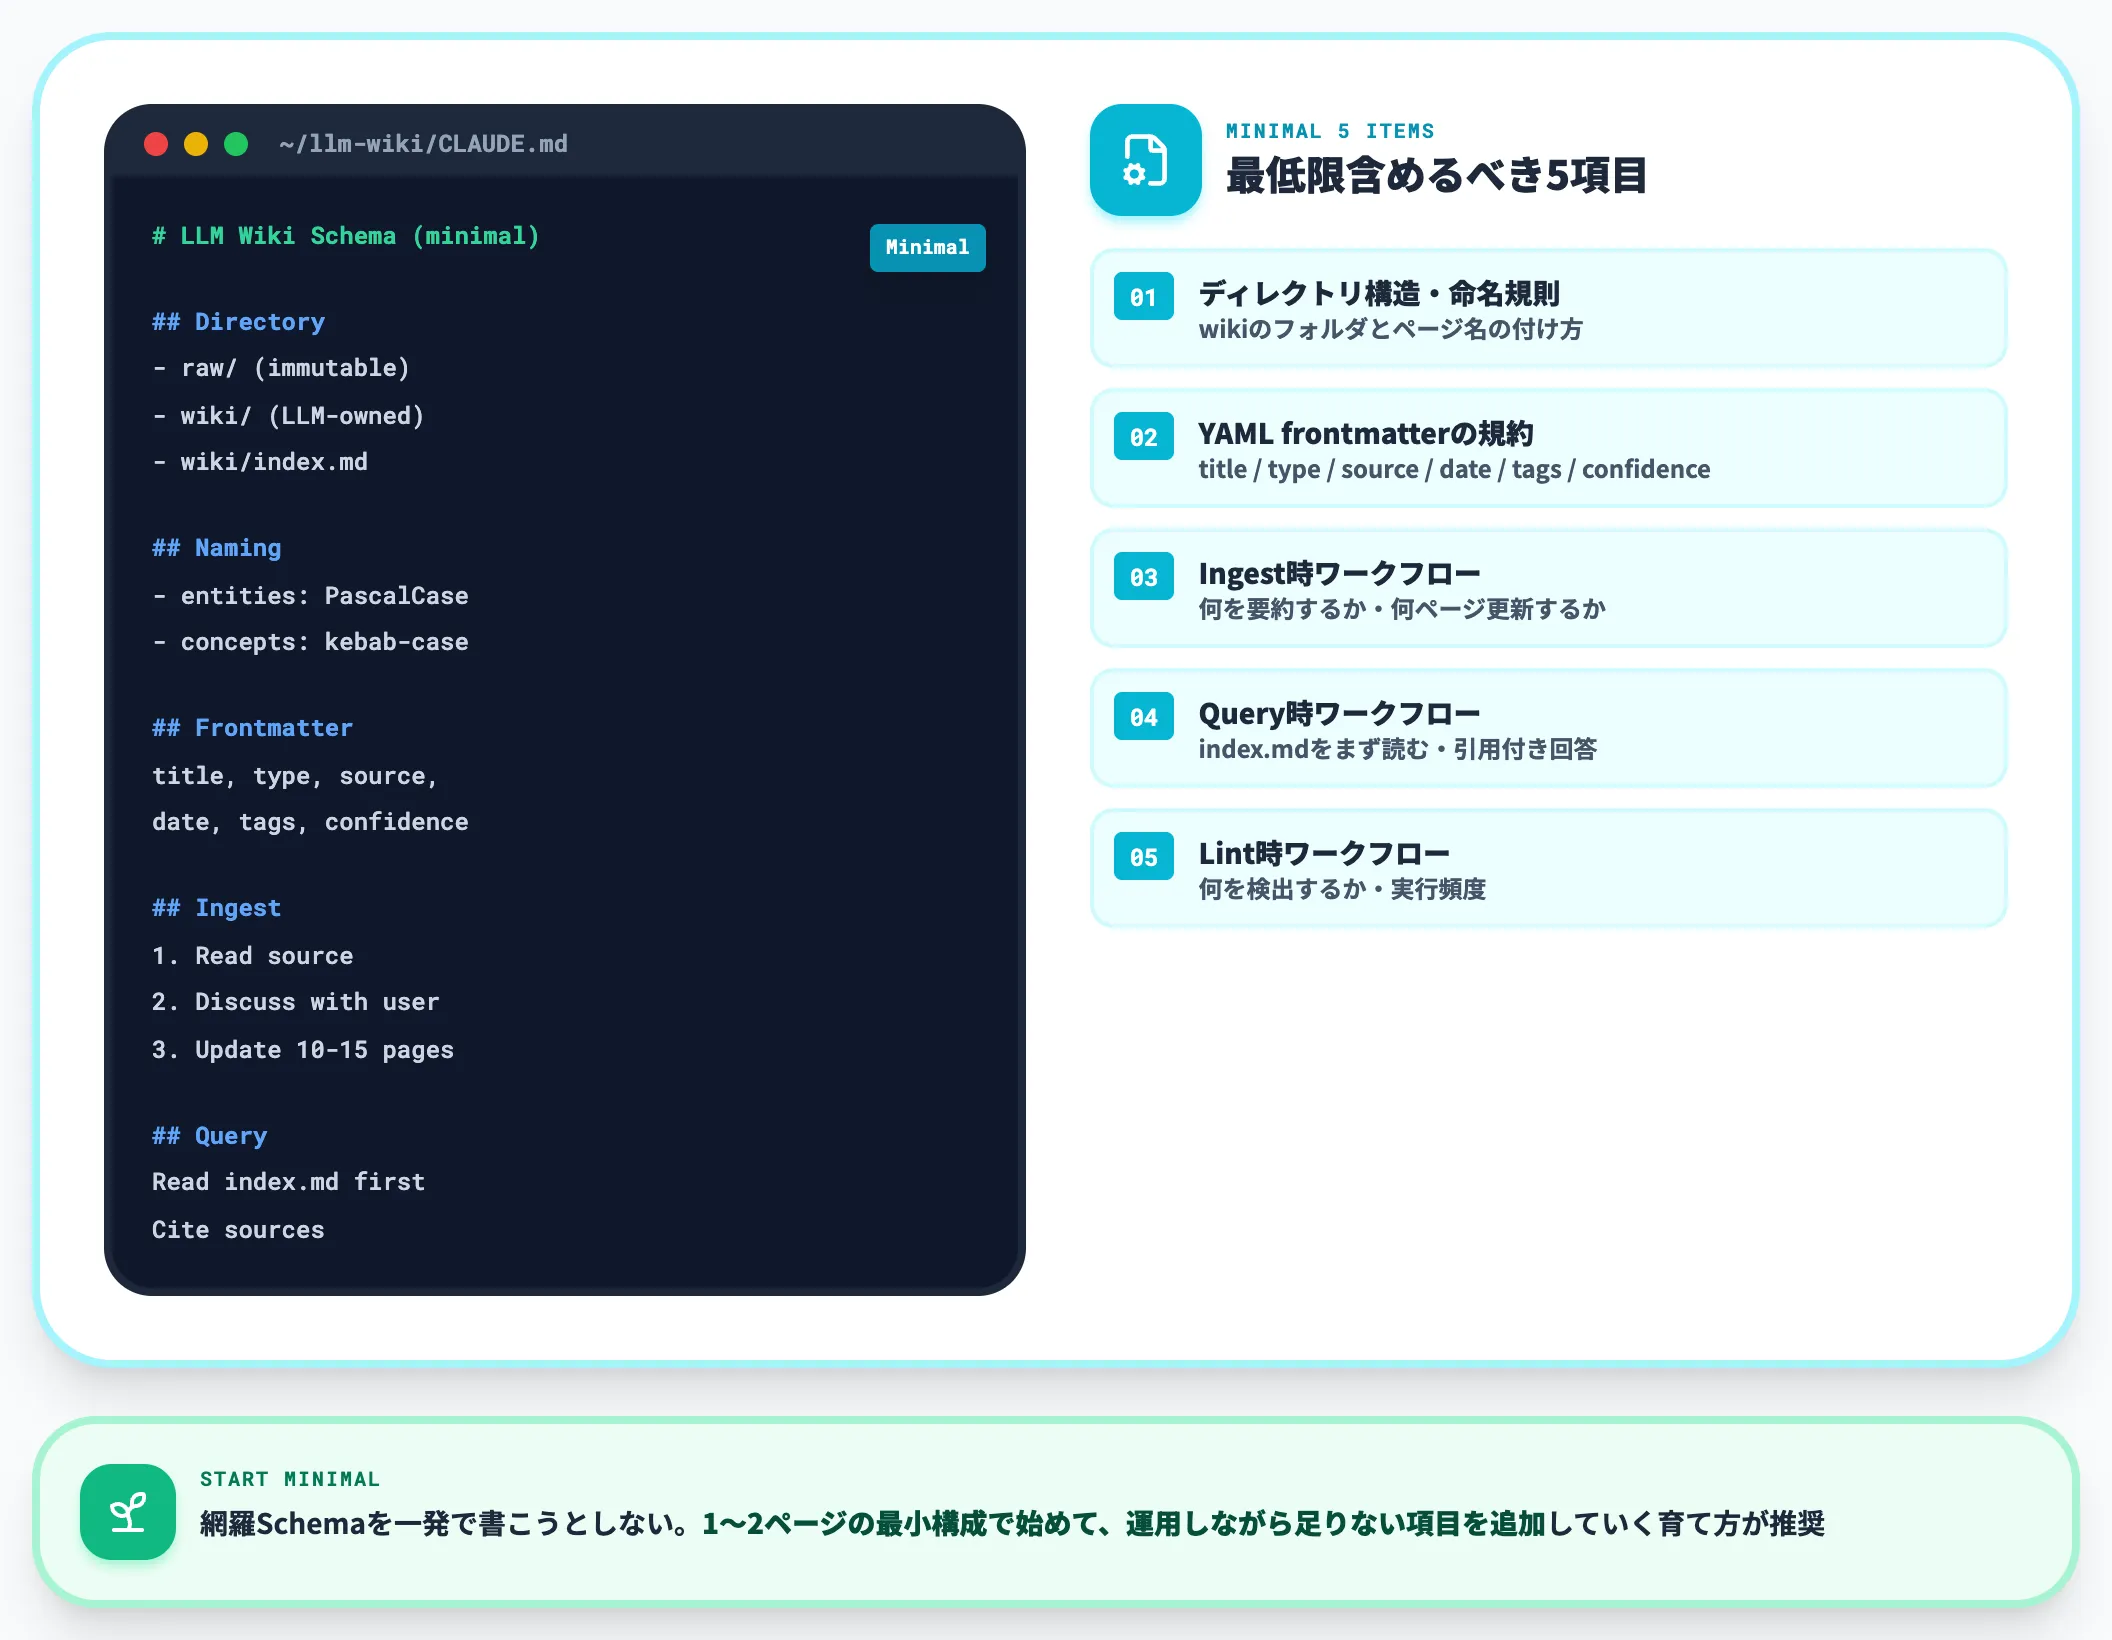Click the 'title / type / source / date' card subtitle
The height and width of the screenshot is (1640, 2112).
click(x=1454, y=469)
